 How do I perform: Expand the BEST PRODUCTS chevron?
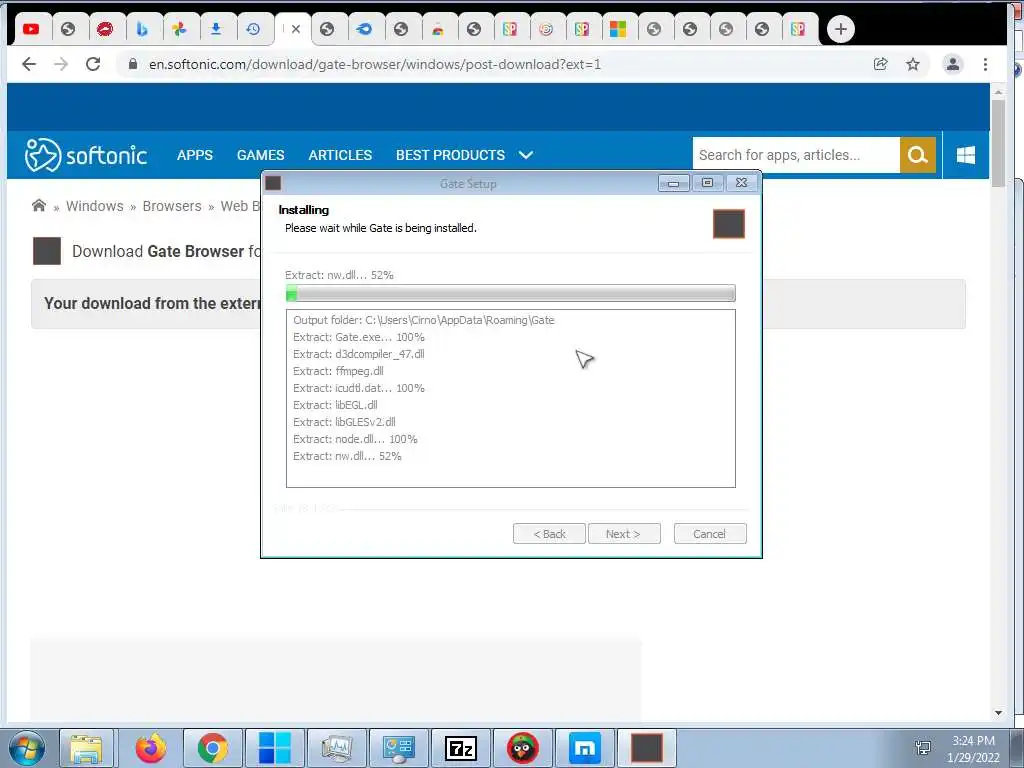tap(526, 155)
